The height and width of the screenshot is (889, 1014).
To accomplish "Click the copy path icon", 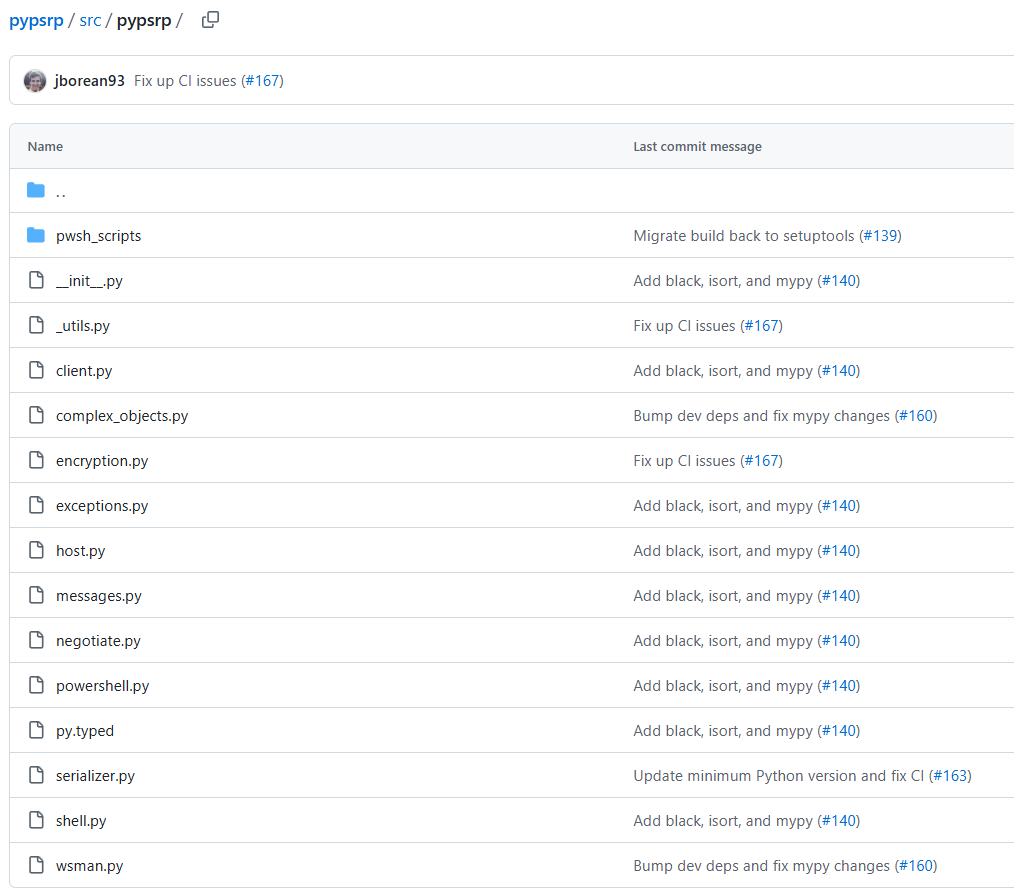I will click(x=210, y=20).
